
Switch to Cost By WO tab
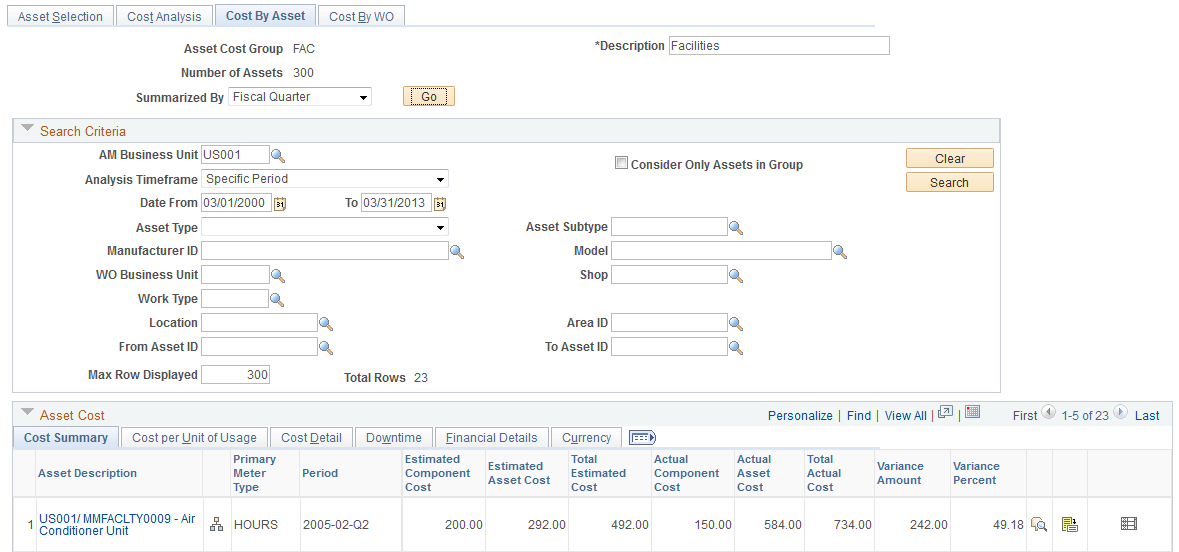click(362, 17)
